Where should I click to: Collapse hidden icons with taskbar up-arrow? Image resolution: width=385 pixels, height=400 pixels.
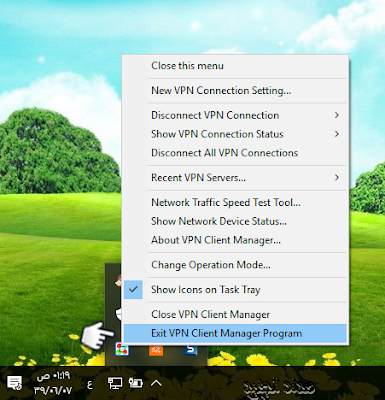(x=156, y=383)
